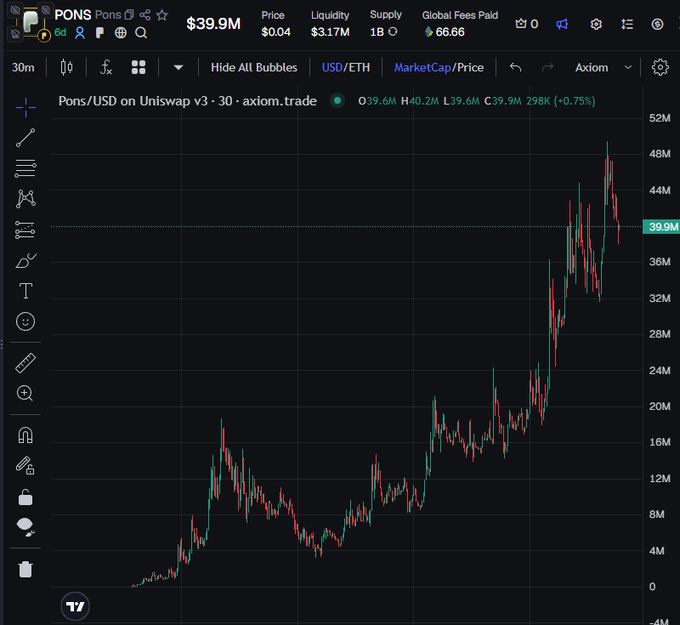Toggle hide all drawings eye icon

pos(25,527)
